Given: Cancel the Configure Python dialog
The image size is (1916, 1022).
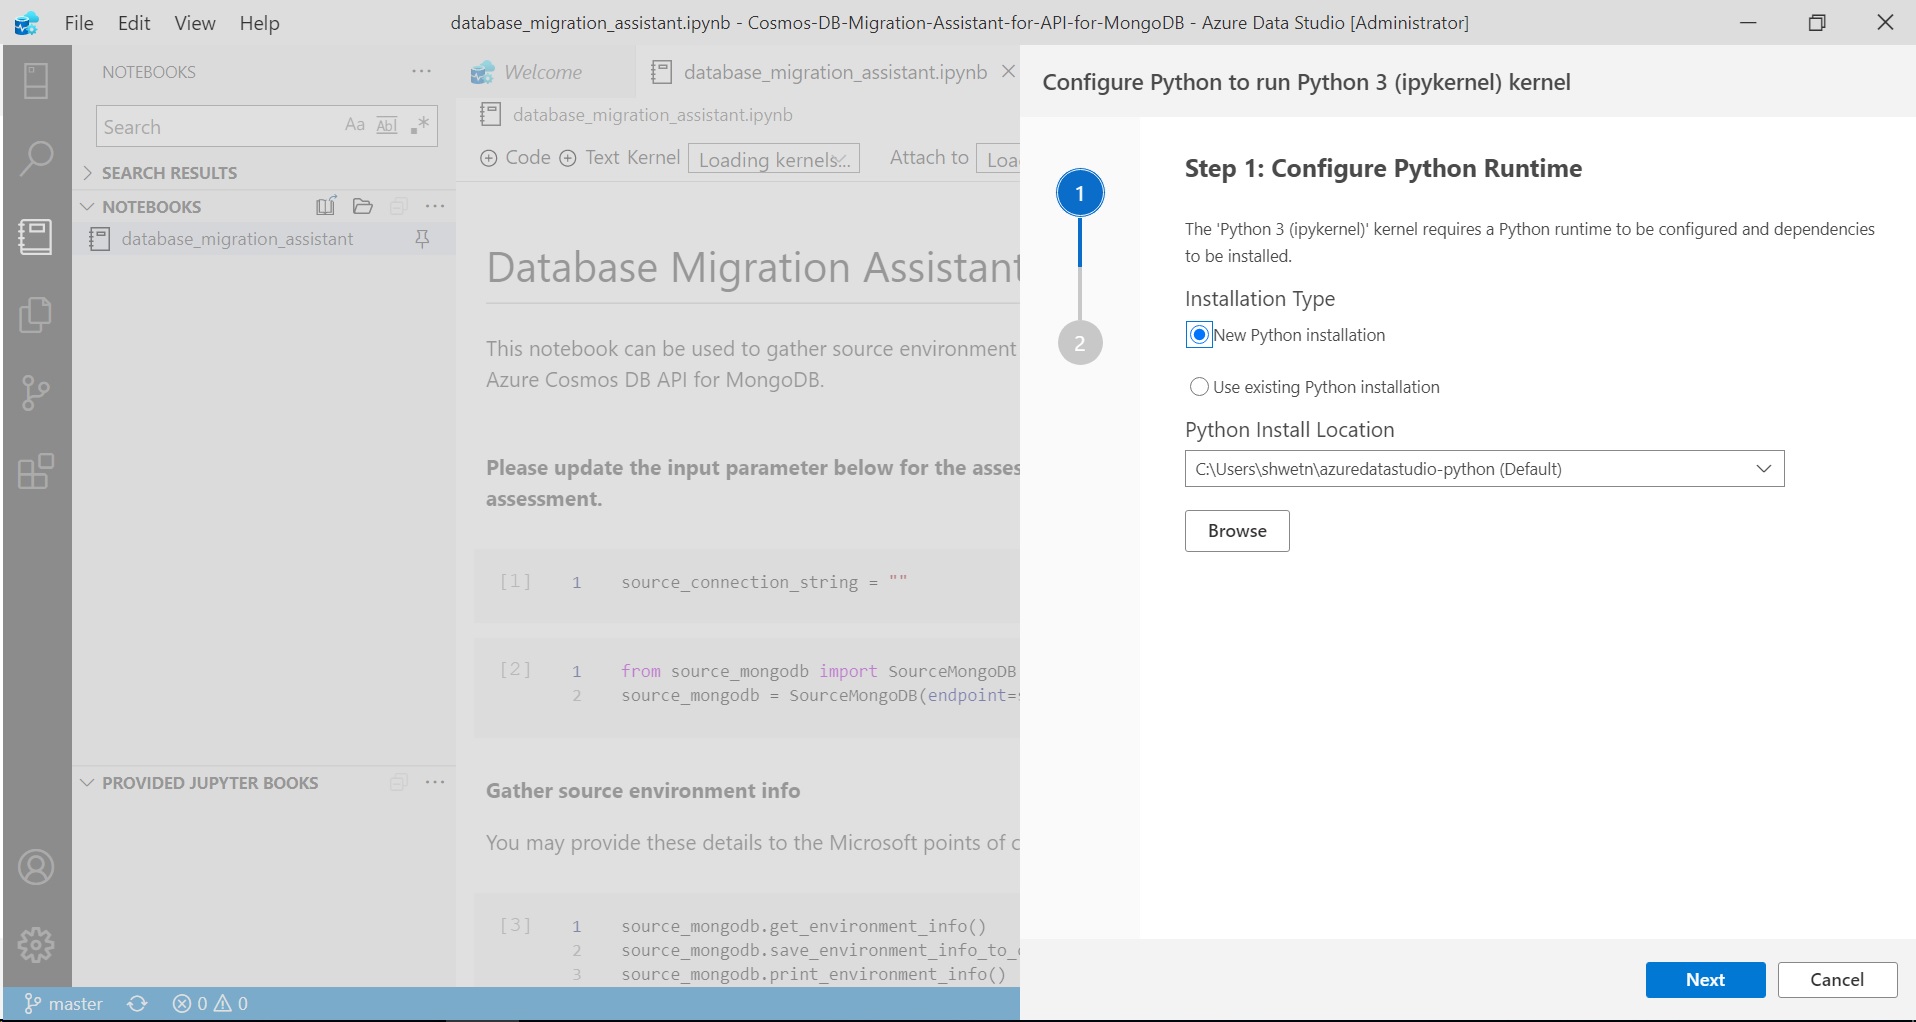Looking at the screenshot, I should tap(1837, 980).
